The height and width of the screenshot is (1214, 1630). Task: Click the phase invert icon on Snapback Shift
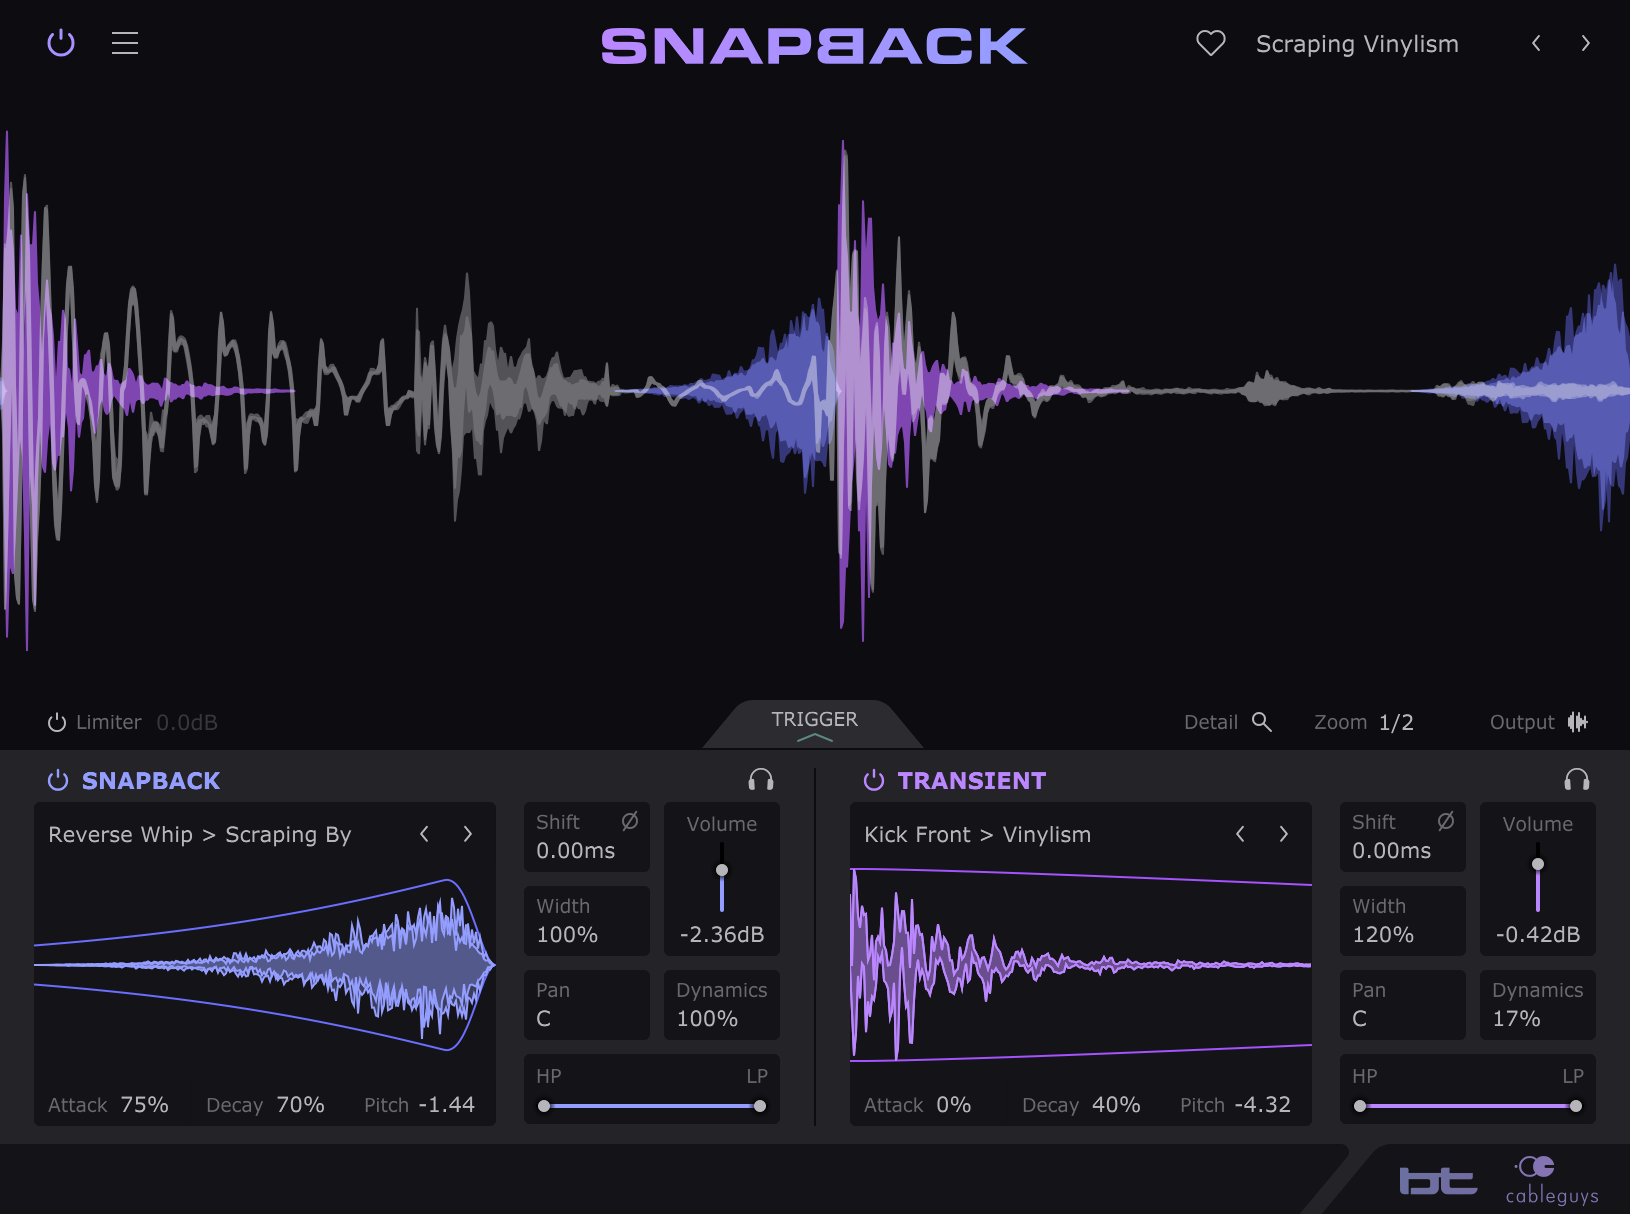629,821
